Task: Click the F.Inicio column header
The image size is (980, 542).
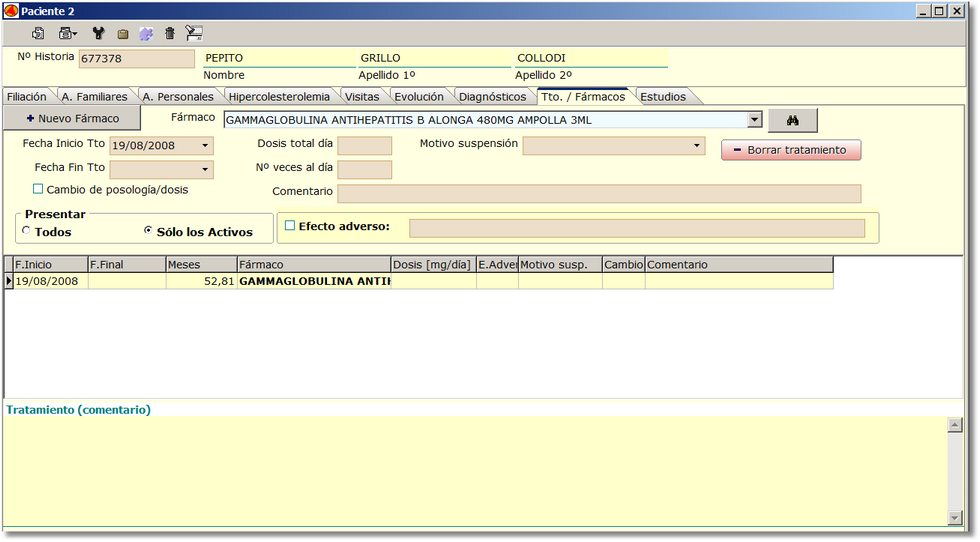Action: 51,264
